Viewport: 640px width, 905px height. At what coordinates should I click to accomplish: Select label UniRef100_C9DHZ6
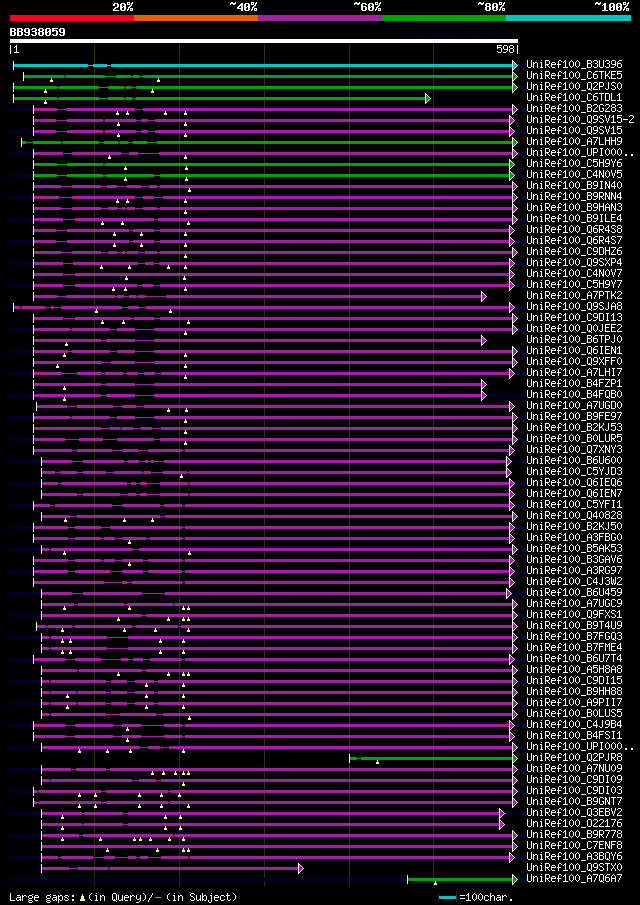[x=572, y=252]
